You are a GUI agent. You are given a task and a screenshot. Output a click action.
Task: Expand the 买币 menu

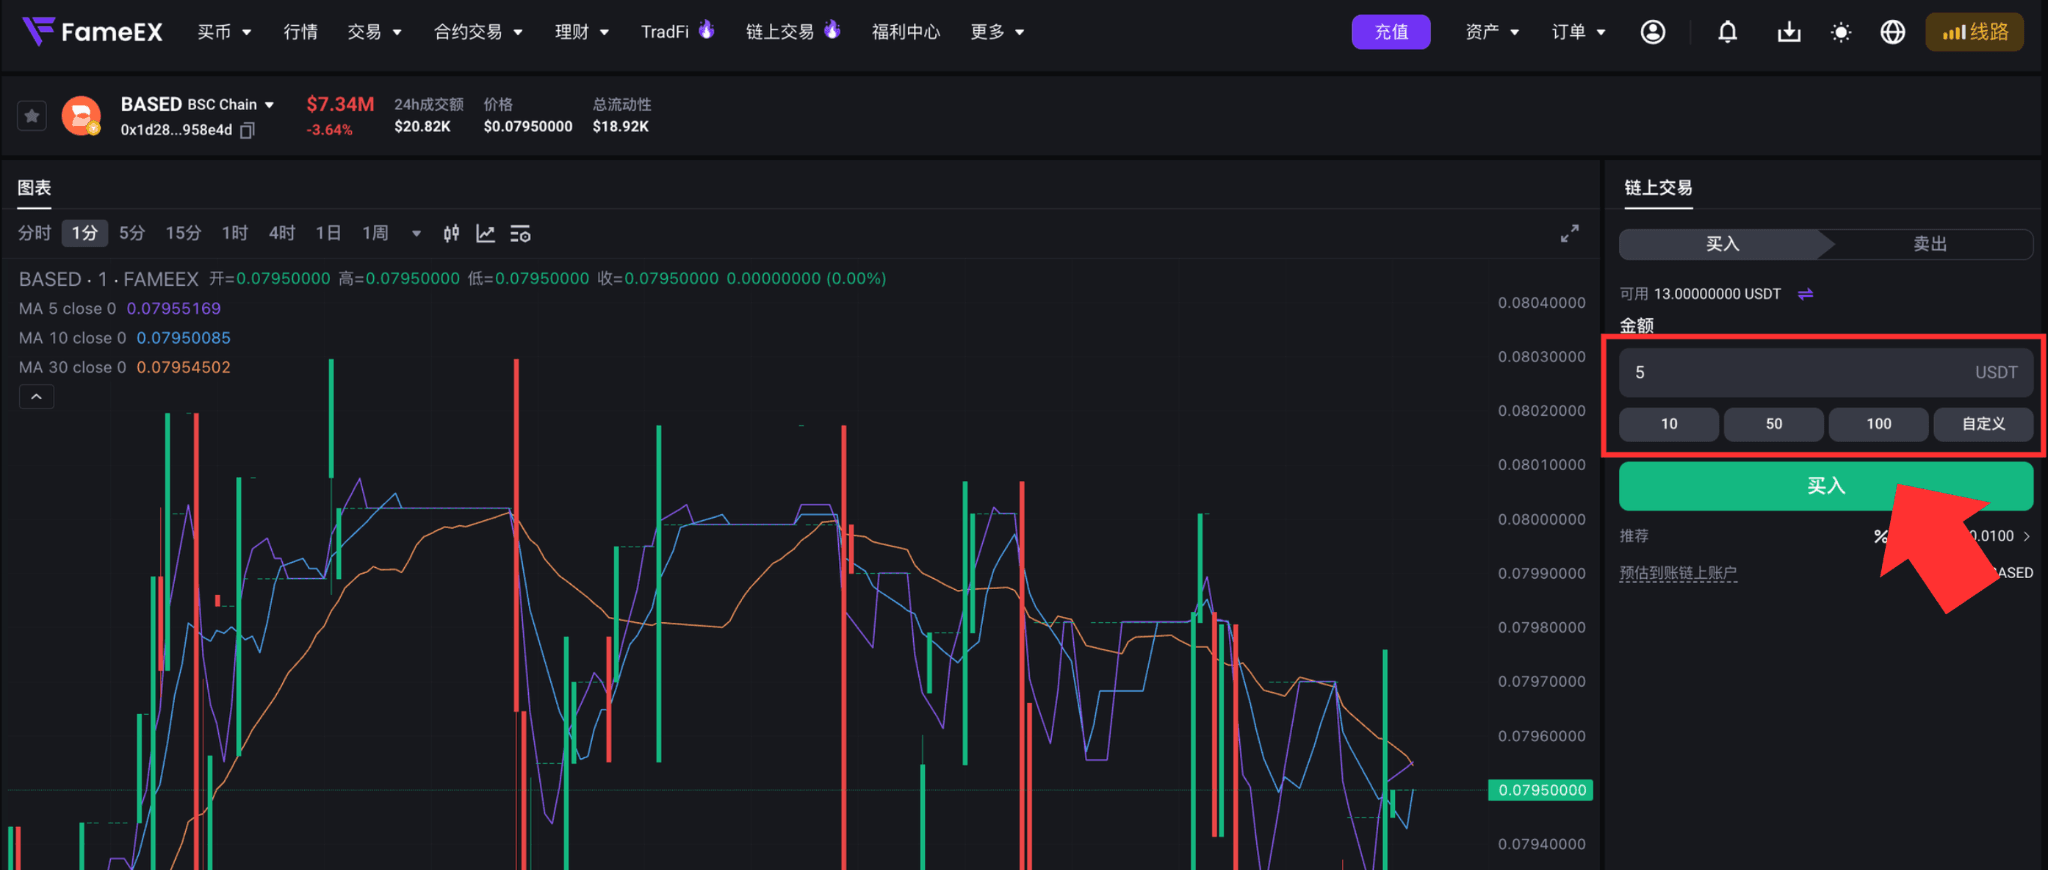pyautogui.click(x=224, y=32)
